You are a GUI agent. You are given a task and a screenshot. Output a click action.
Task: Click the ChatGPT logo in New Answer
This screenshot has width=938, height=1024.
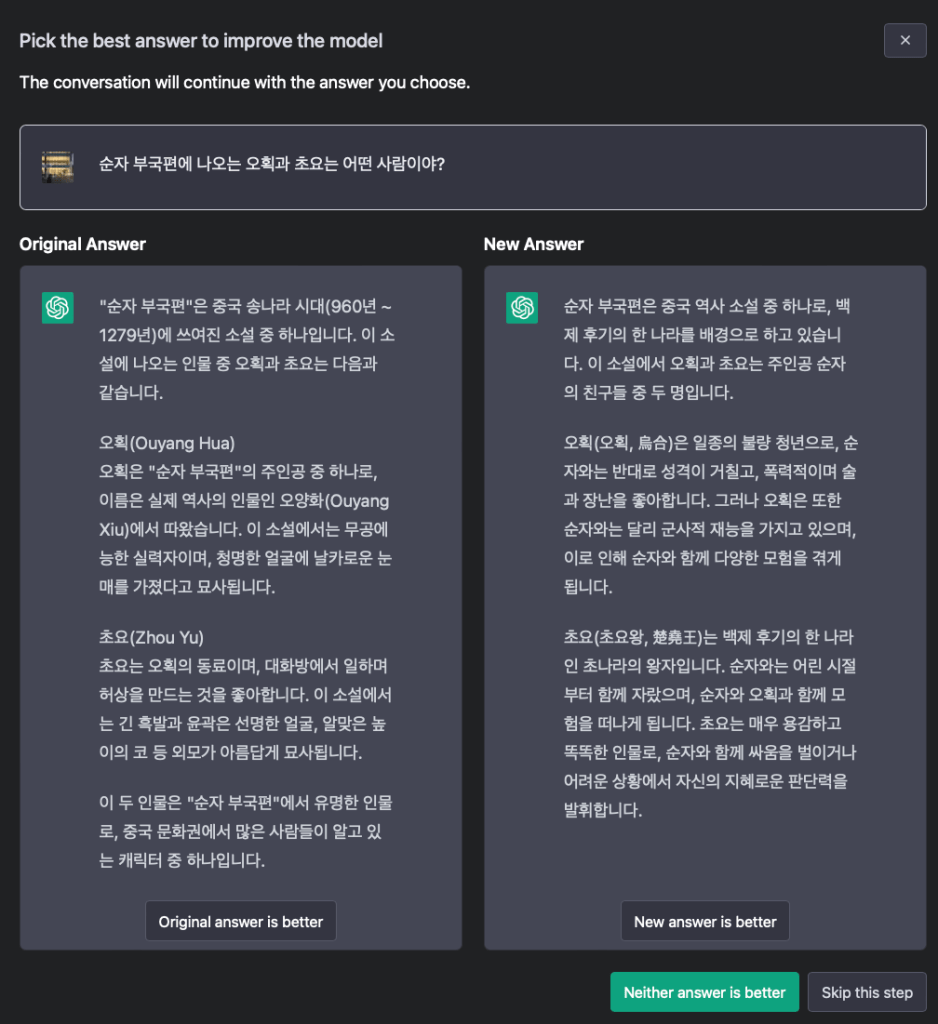click(522, 308)
